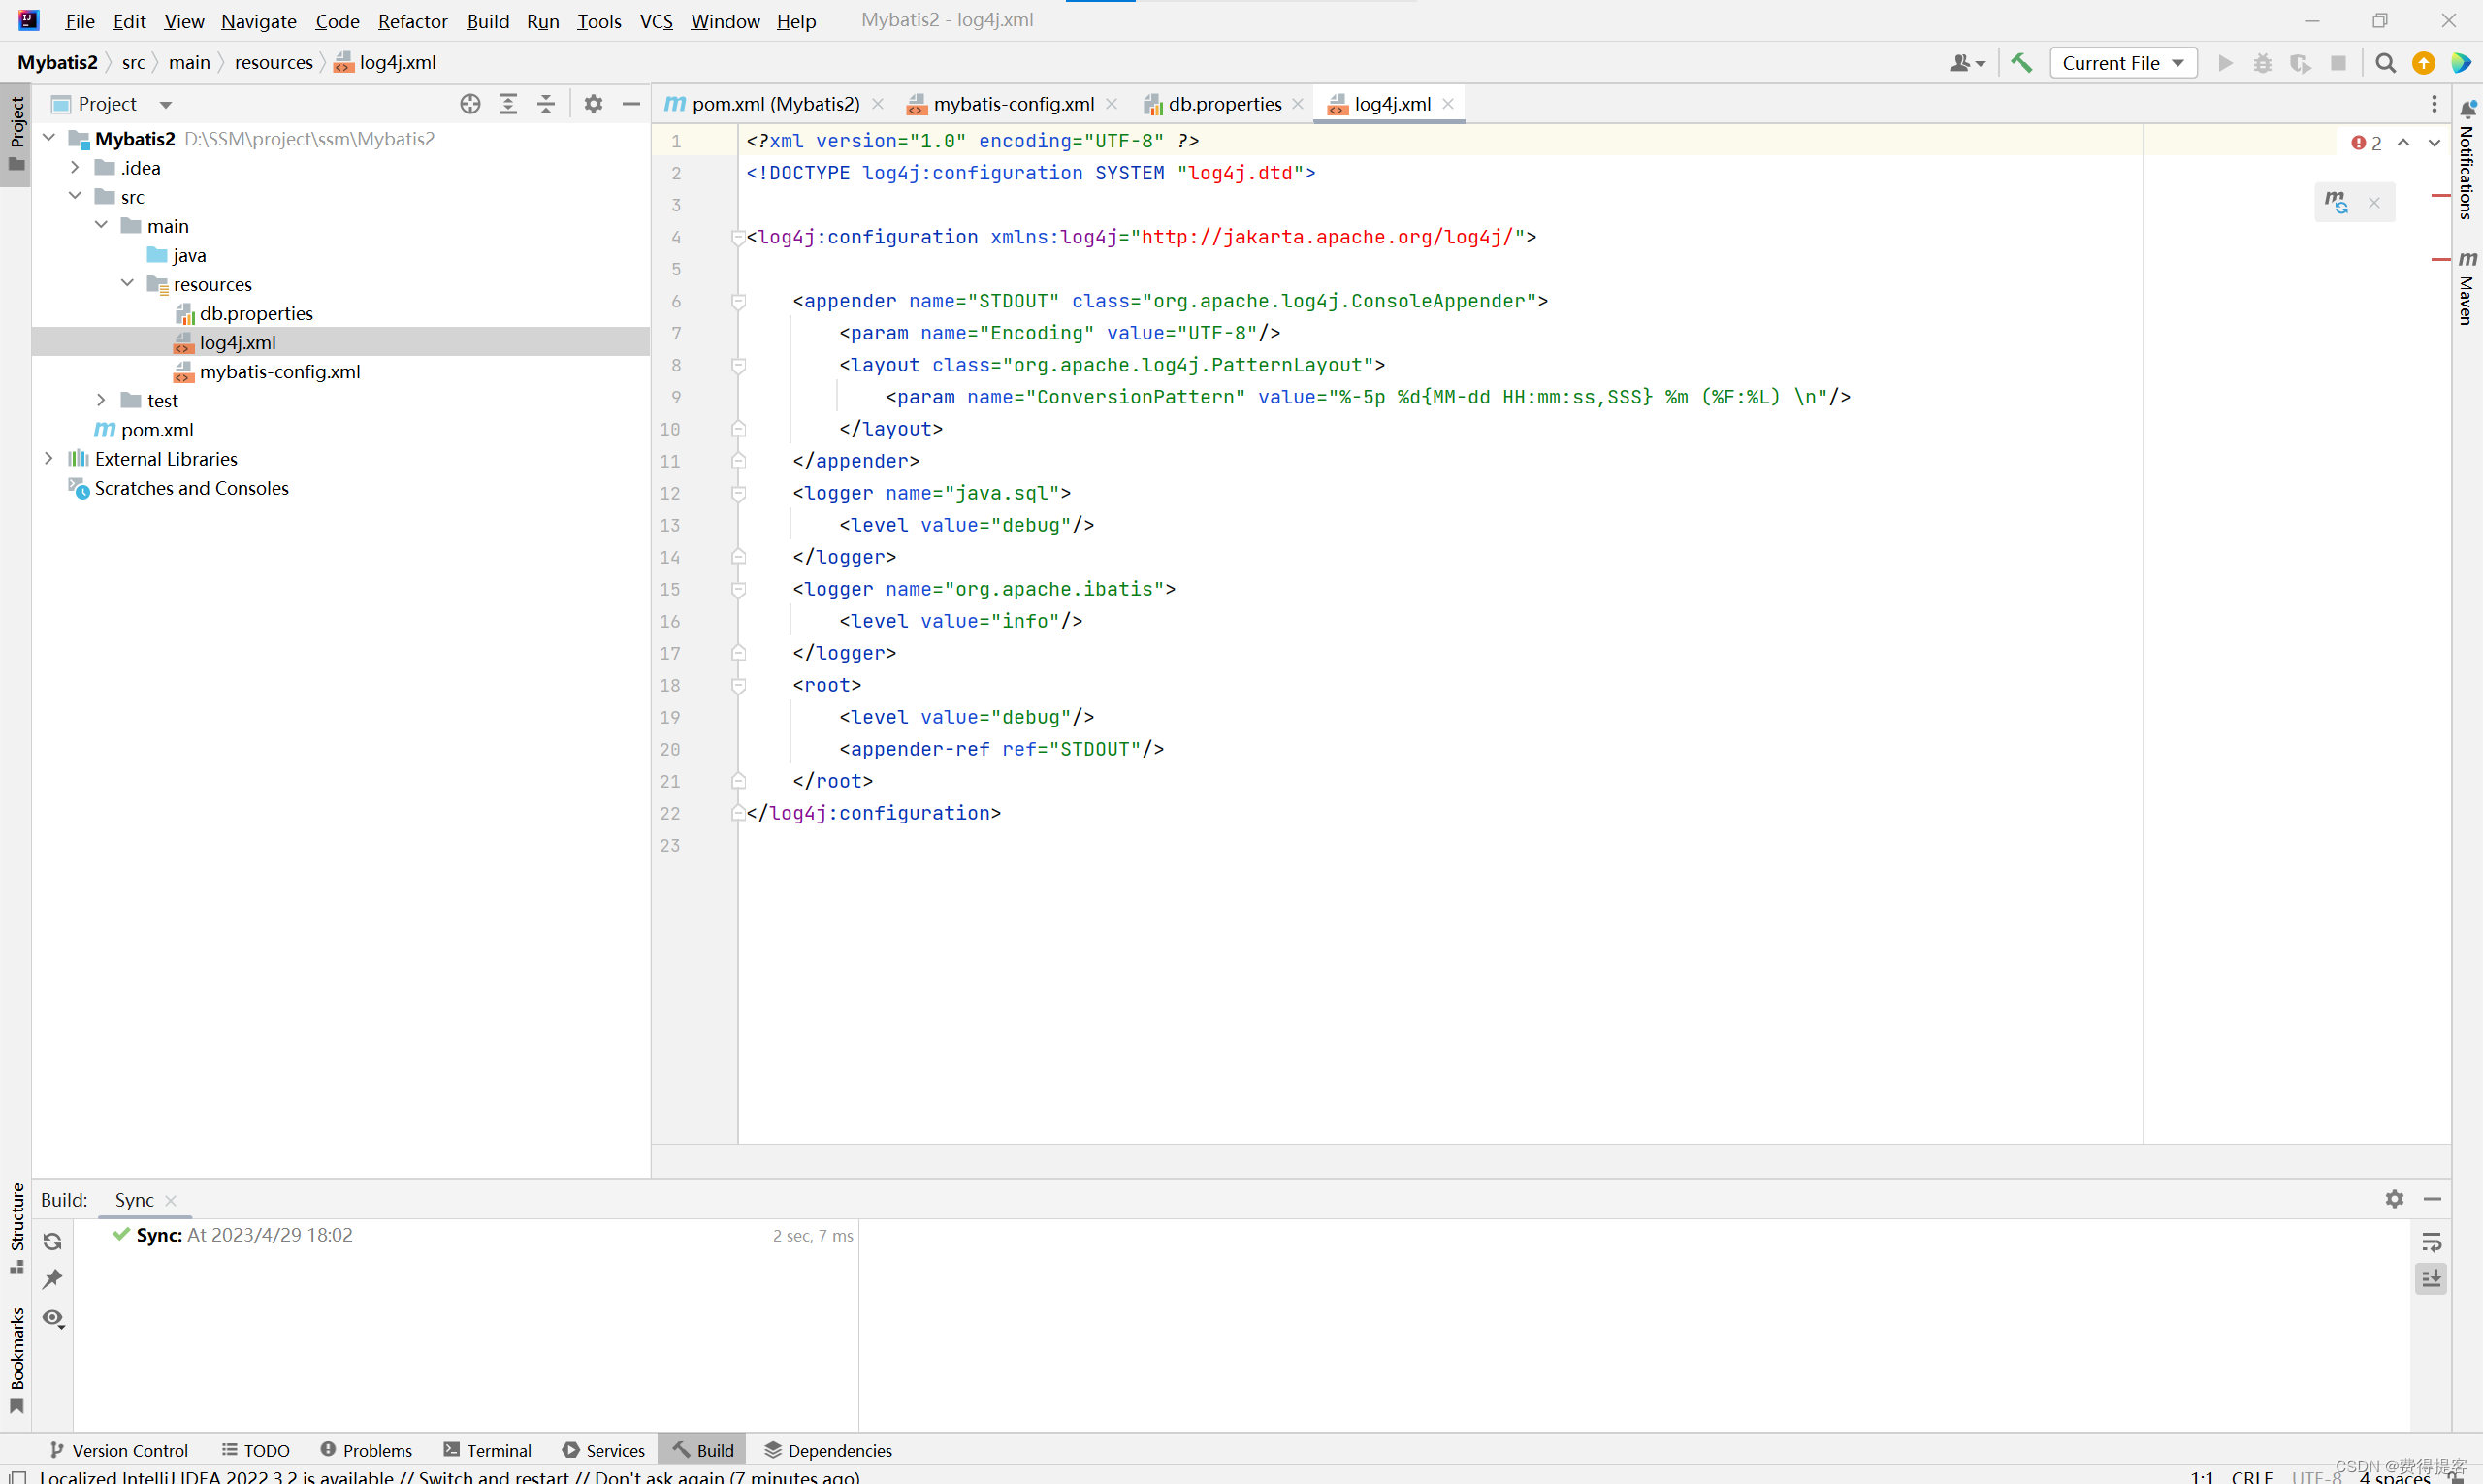The width and height of the screenshot is (2483, 1484).
Task: Toggle soft-wrap in Build output
Action: [2432, 1242]
